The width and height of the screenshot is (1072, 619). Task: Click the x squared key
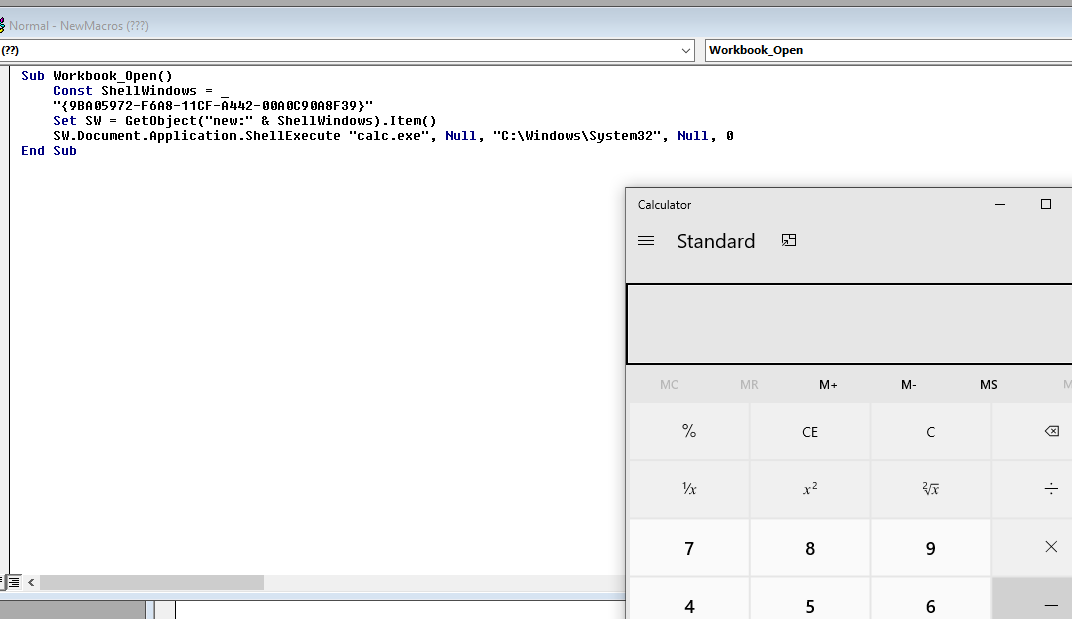(809, 488)
